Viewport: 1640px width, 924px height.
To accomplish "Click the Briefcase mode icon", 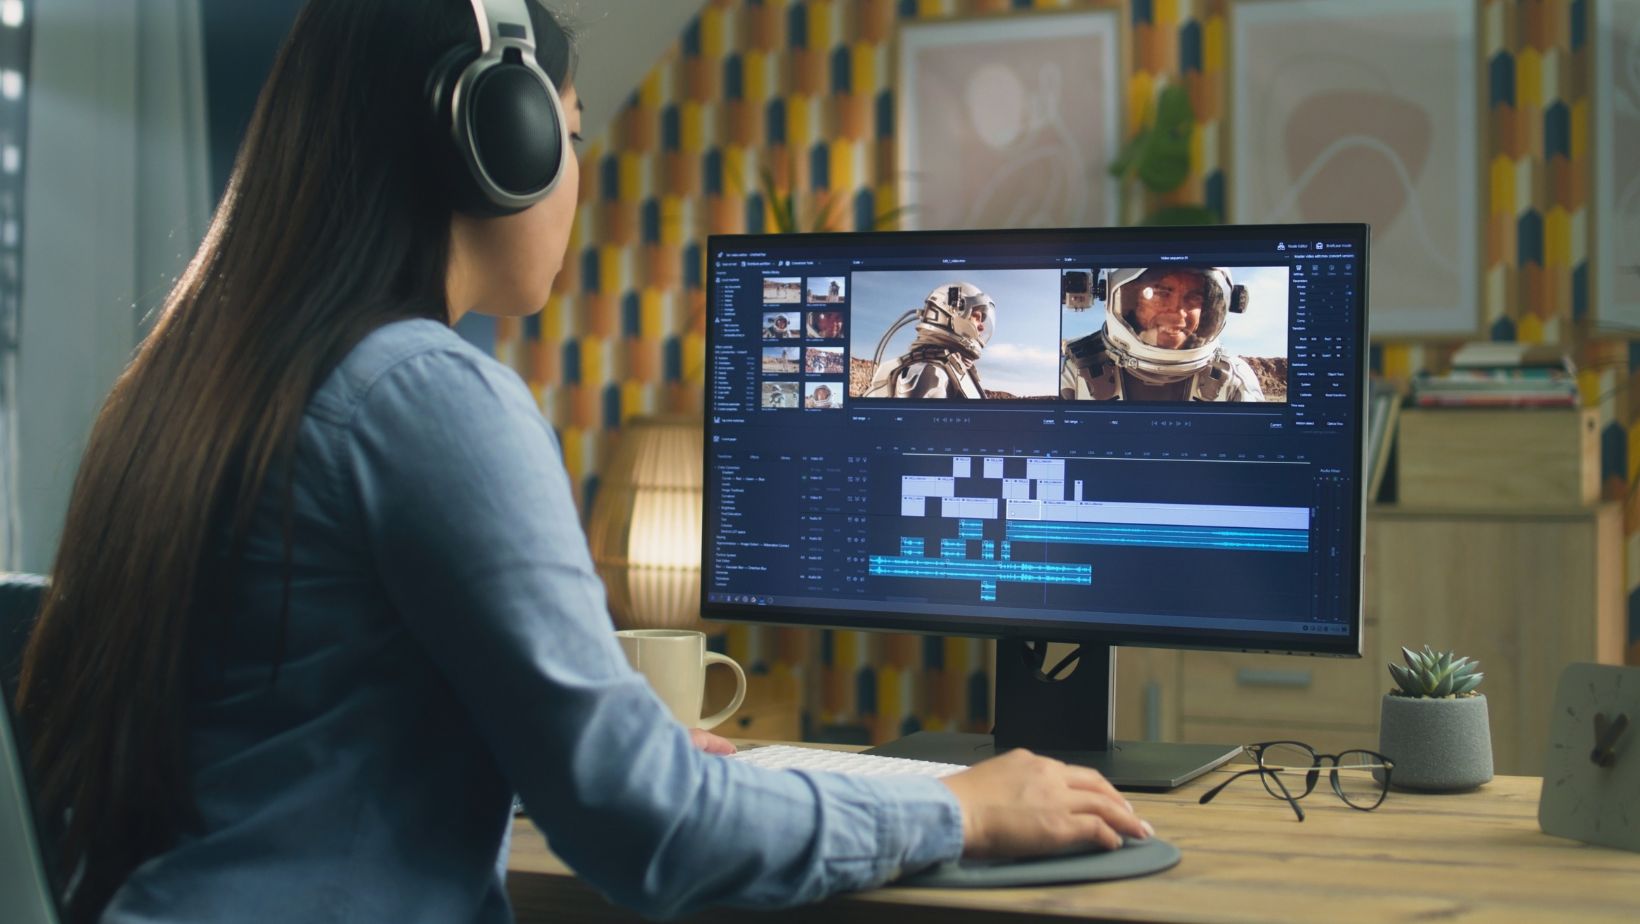I will coord(1319,245).
